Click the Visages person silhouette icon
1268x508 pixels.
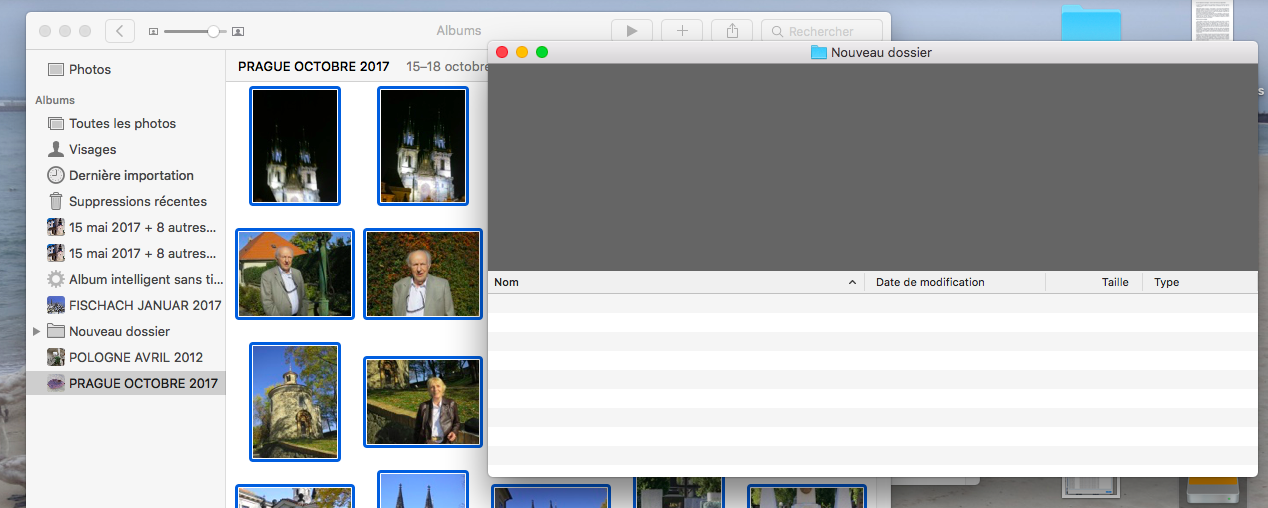point(56,150)
